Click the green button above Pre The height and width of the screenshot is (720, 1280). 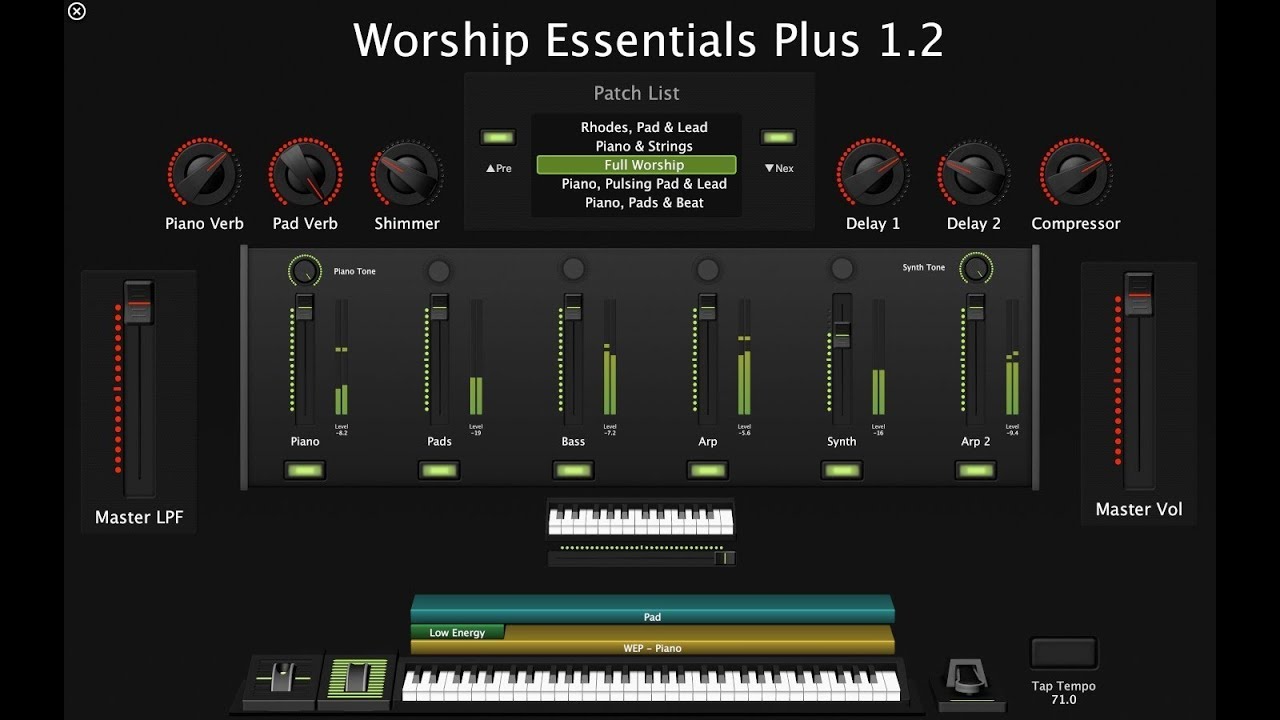[x=498, y=137]
